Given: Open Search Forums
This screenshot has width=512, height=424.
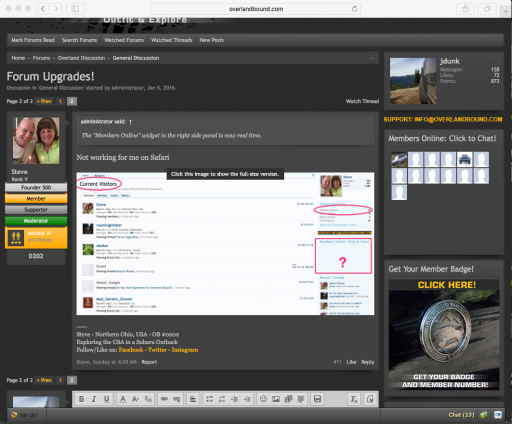Looking at the screenshot, I should [x=79, y=40].
